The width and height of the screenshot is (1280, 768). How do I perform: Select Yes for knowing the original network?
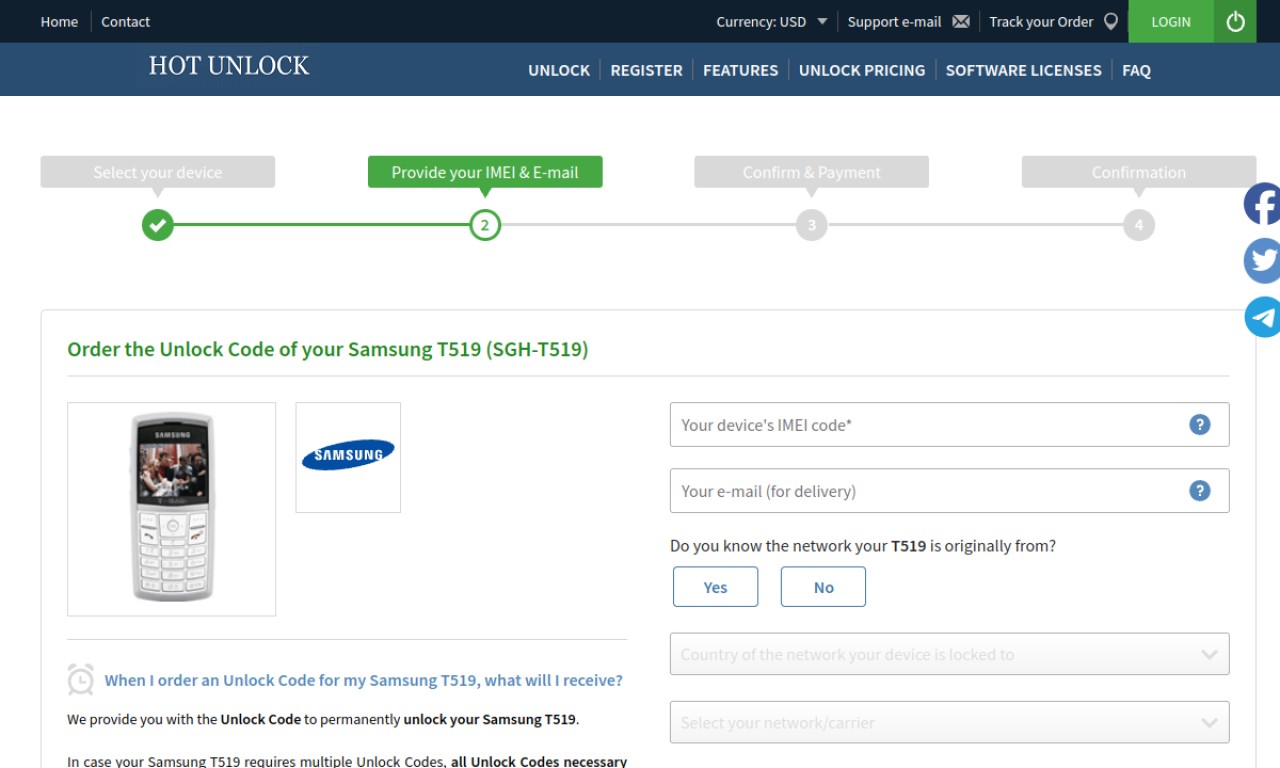(x=716, y=587)
